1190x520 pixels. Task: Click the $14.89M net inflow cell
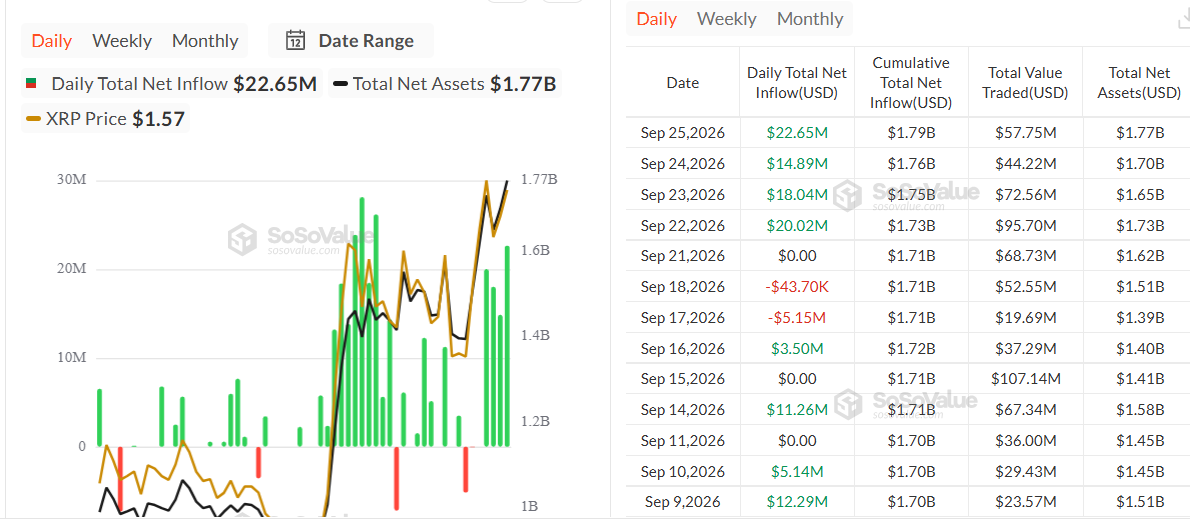[x=797, y=163]
